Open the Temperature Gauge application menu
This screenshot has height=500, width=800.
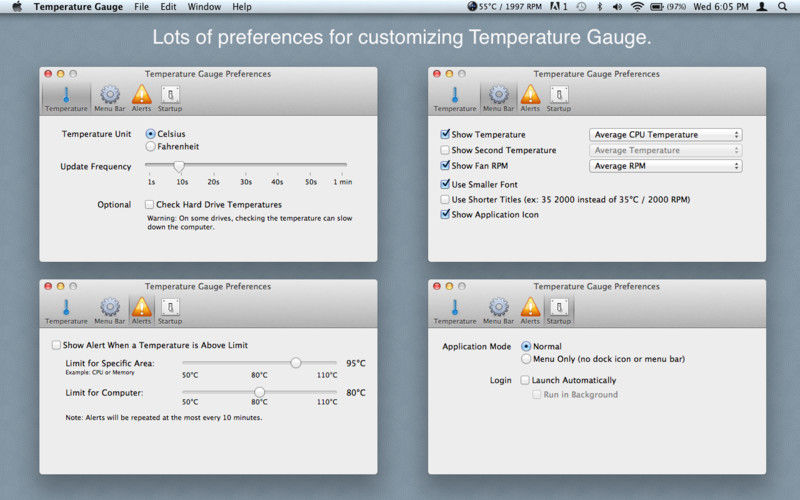point(78,7)
